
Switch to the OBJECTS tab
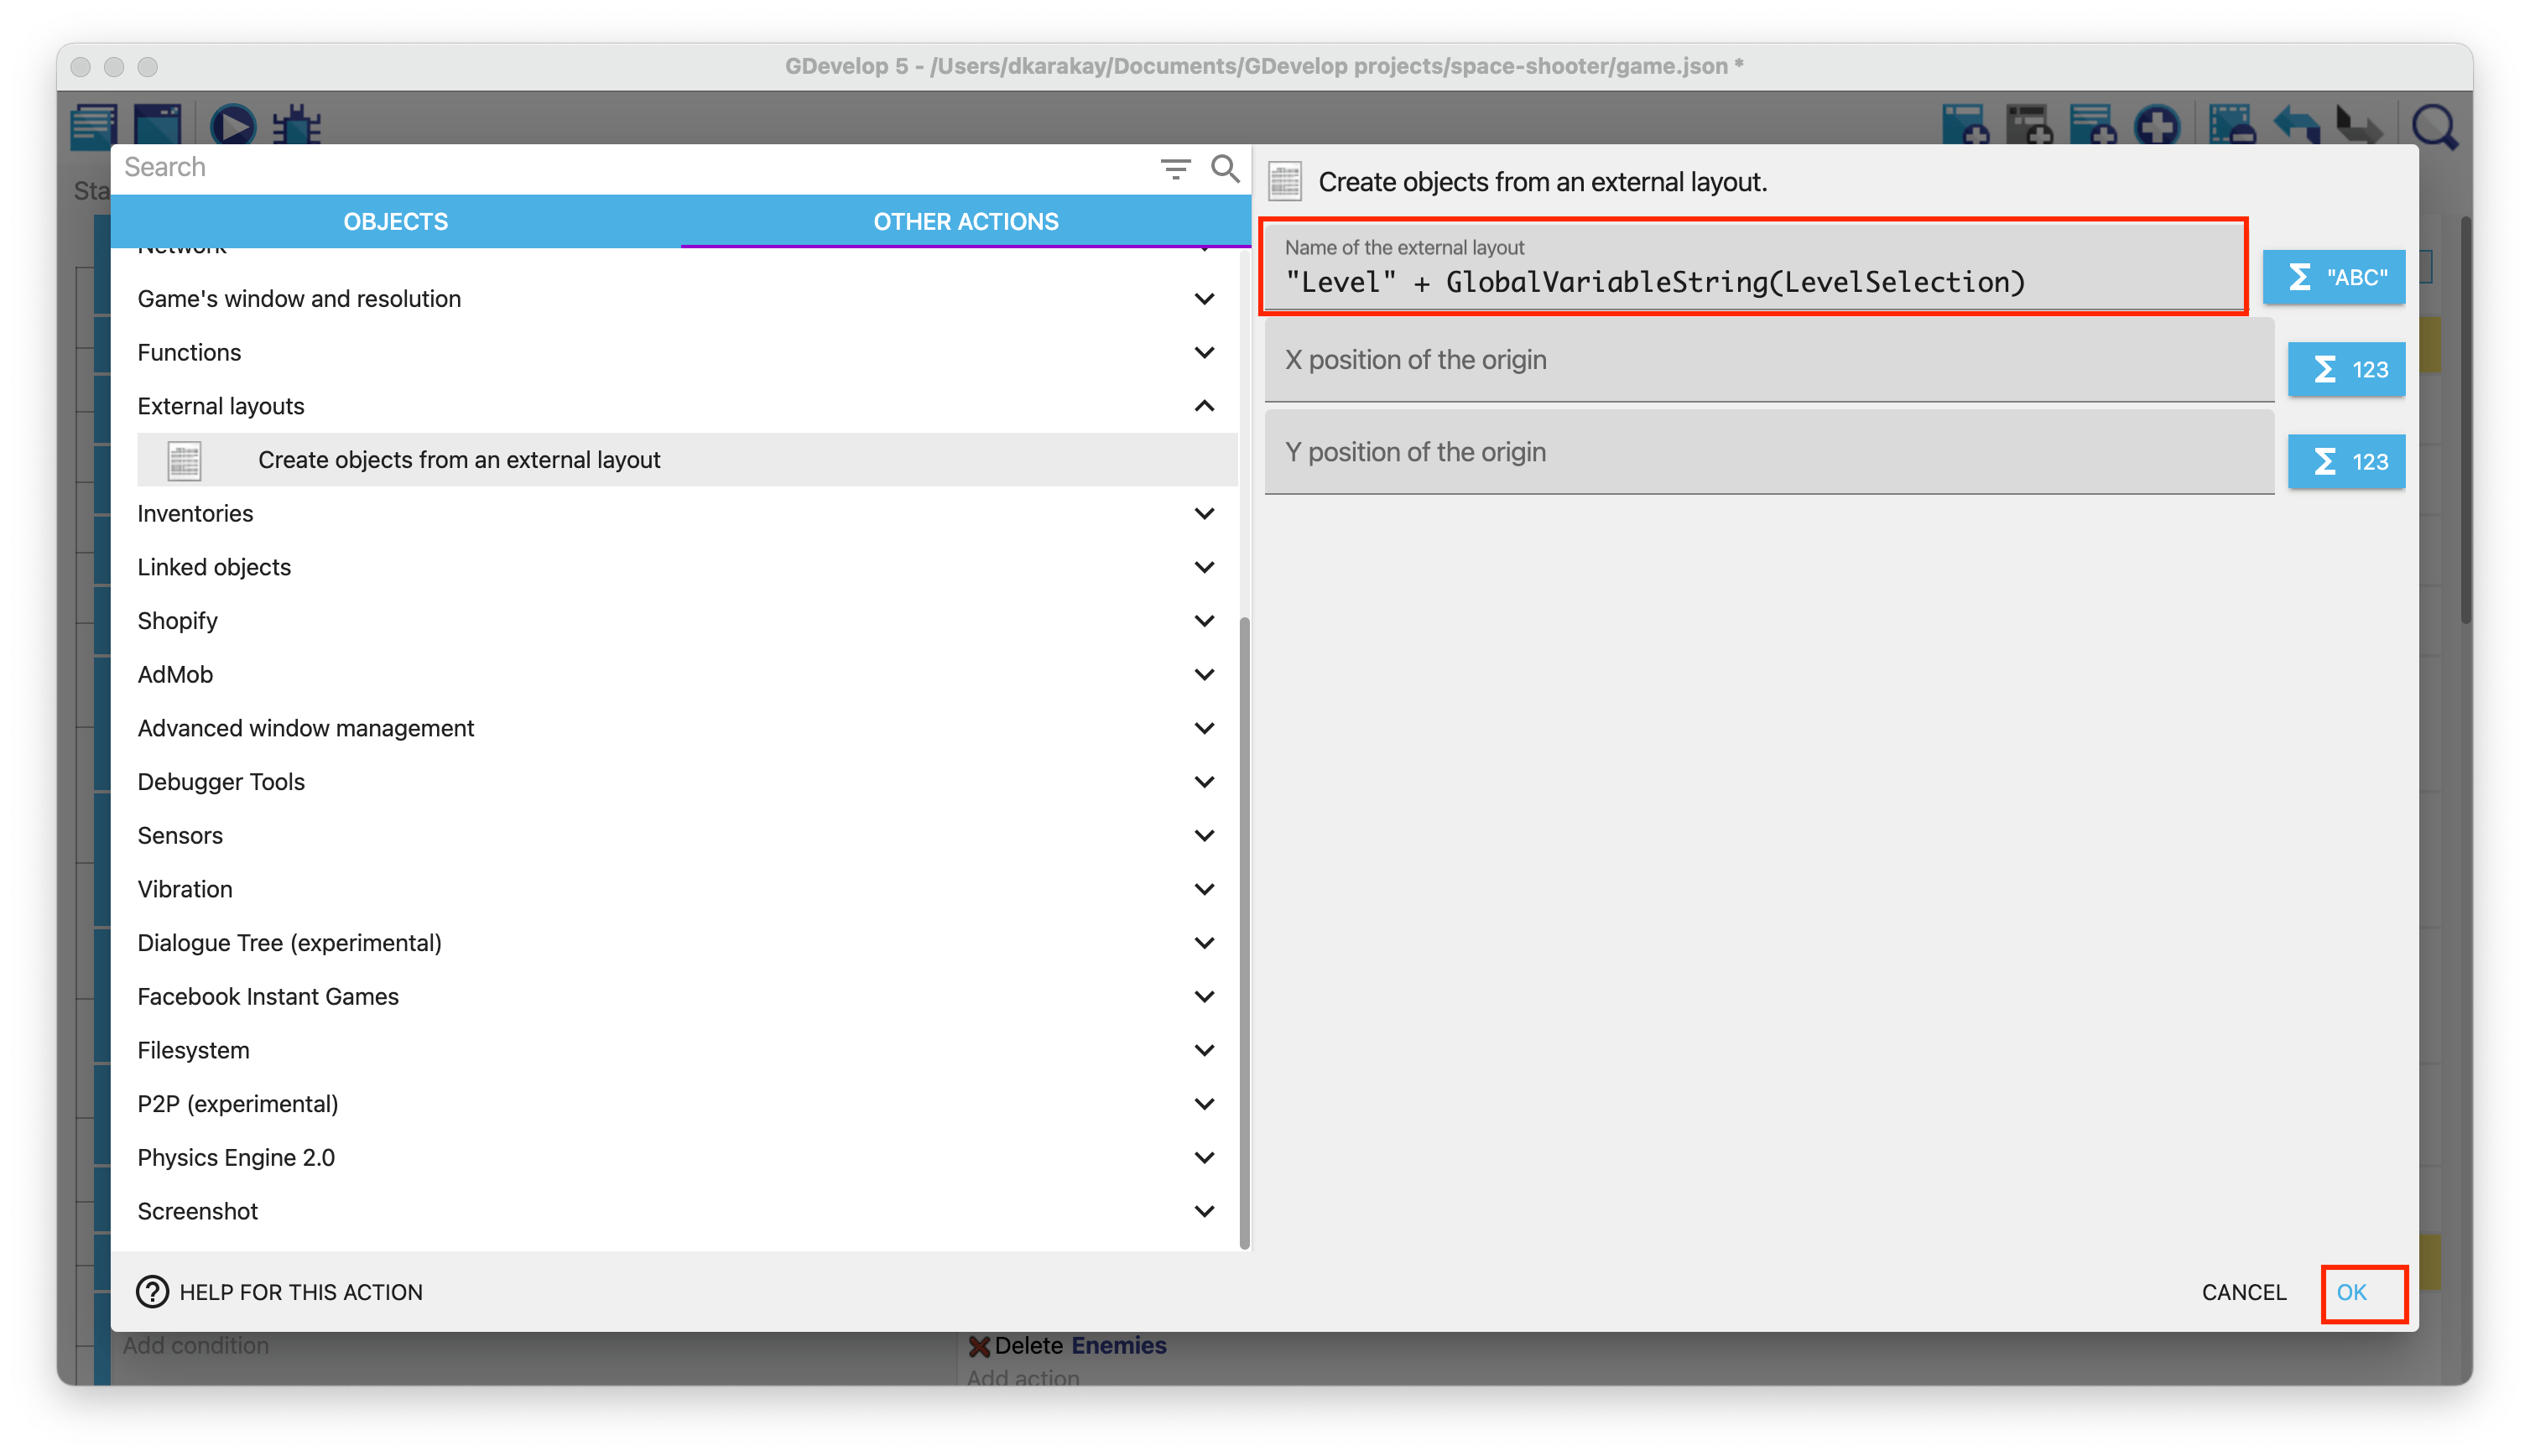click(395, 221)
